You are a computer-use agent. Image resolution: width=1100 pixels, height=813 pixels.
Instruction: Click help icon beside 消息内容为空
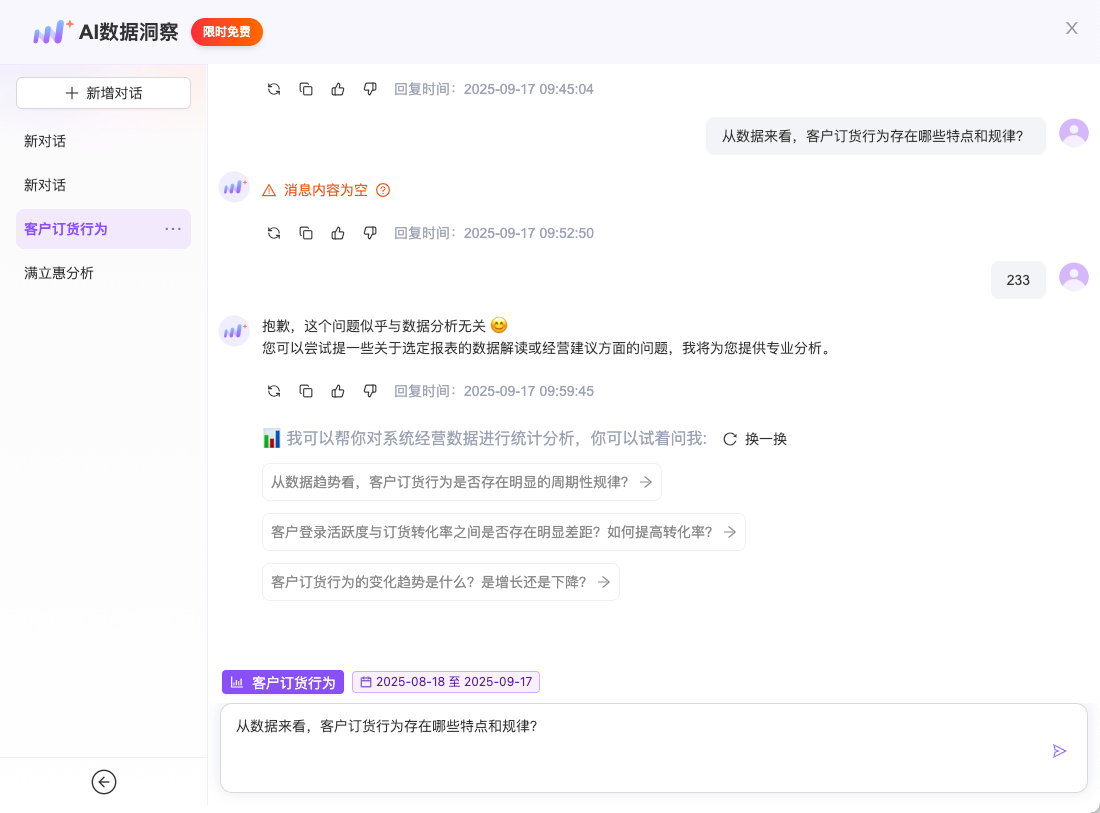tap(383, 190)
